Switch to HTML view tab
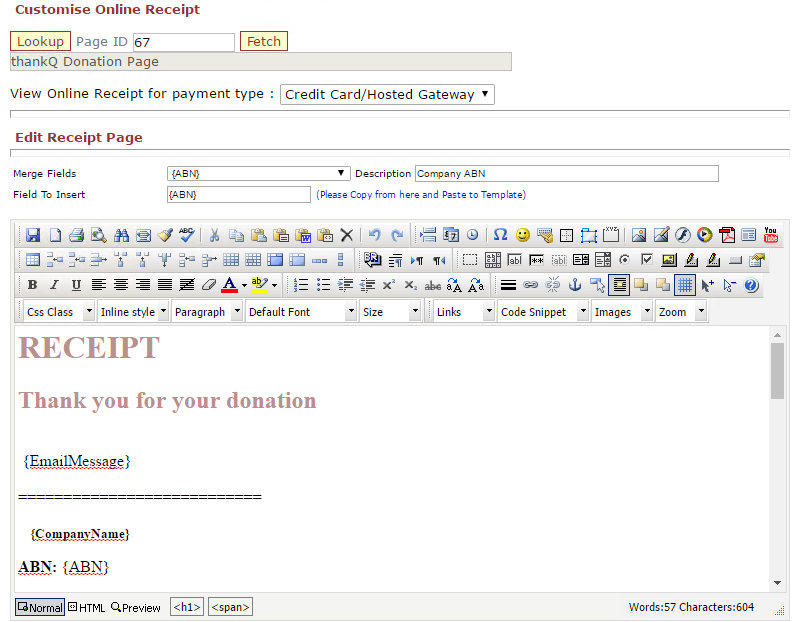This screenshot has height=622, width=792. [x=86, y=607]
